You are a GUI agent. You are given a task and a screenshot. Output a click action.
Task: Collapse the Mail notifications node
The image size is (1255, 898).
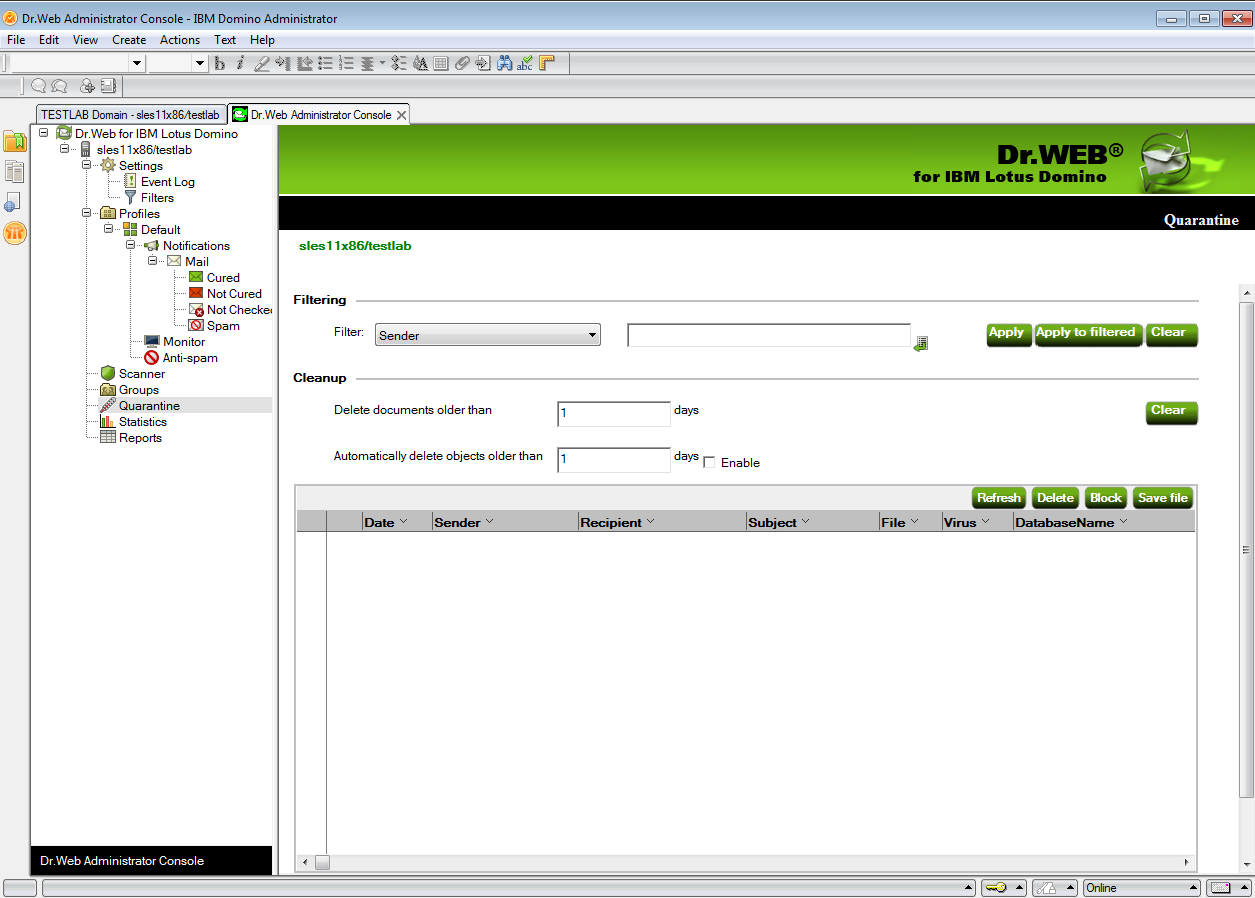point(153,262)
